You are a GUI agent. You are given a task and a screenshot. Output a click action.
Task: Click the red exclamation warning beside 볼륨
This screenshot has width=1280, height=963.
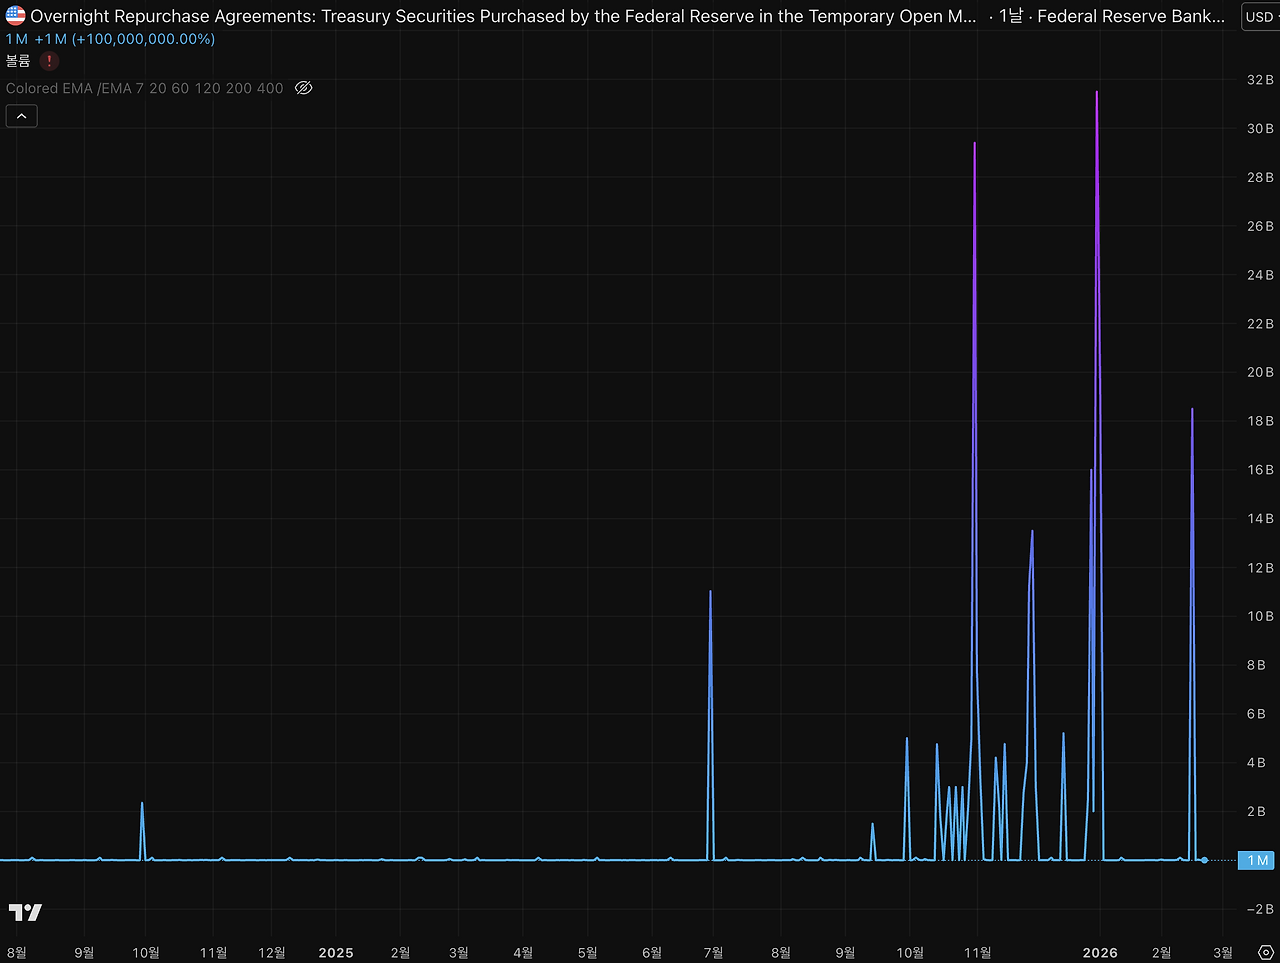pos(49,61)
